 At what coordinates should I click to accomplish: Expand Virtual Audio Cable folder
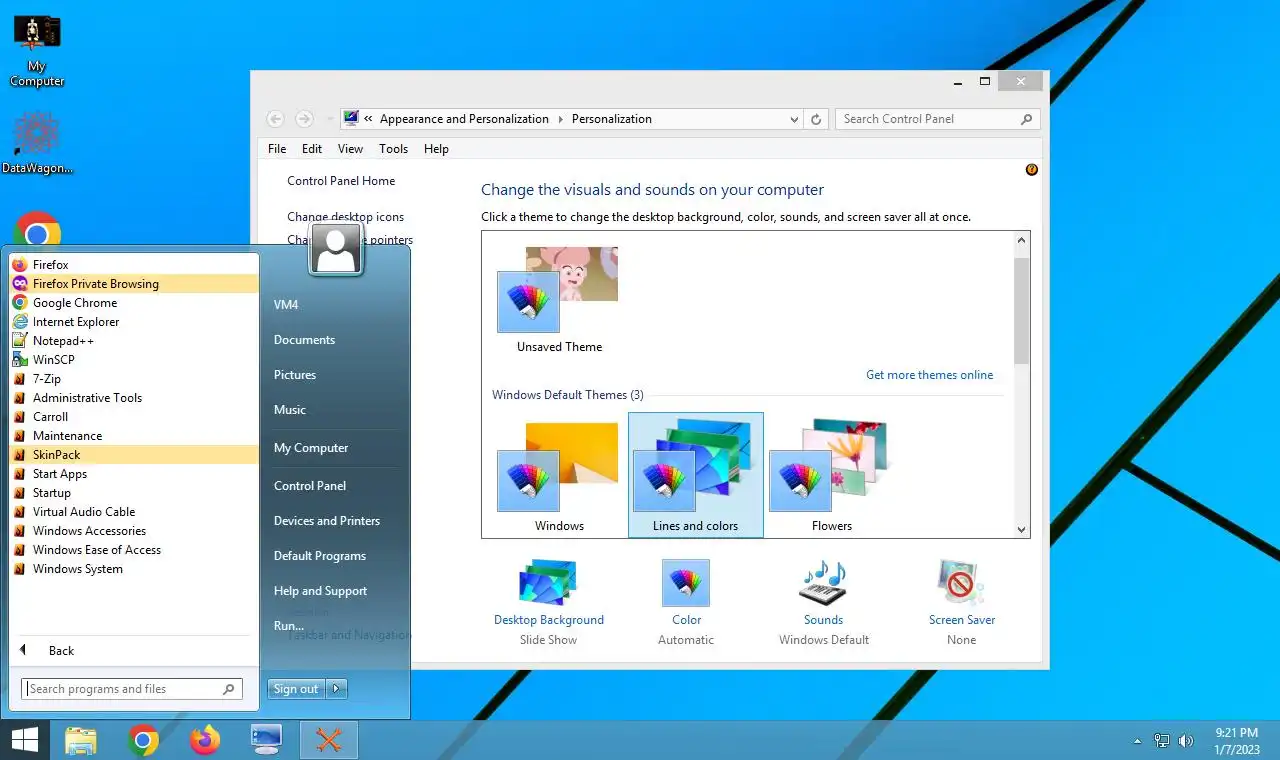(x=134, y=512)
